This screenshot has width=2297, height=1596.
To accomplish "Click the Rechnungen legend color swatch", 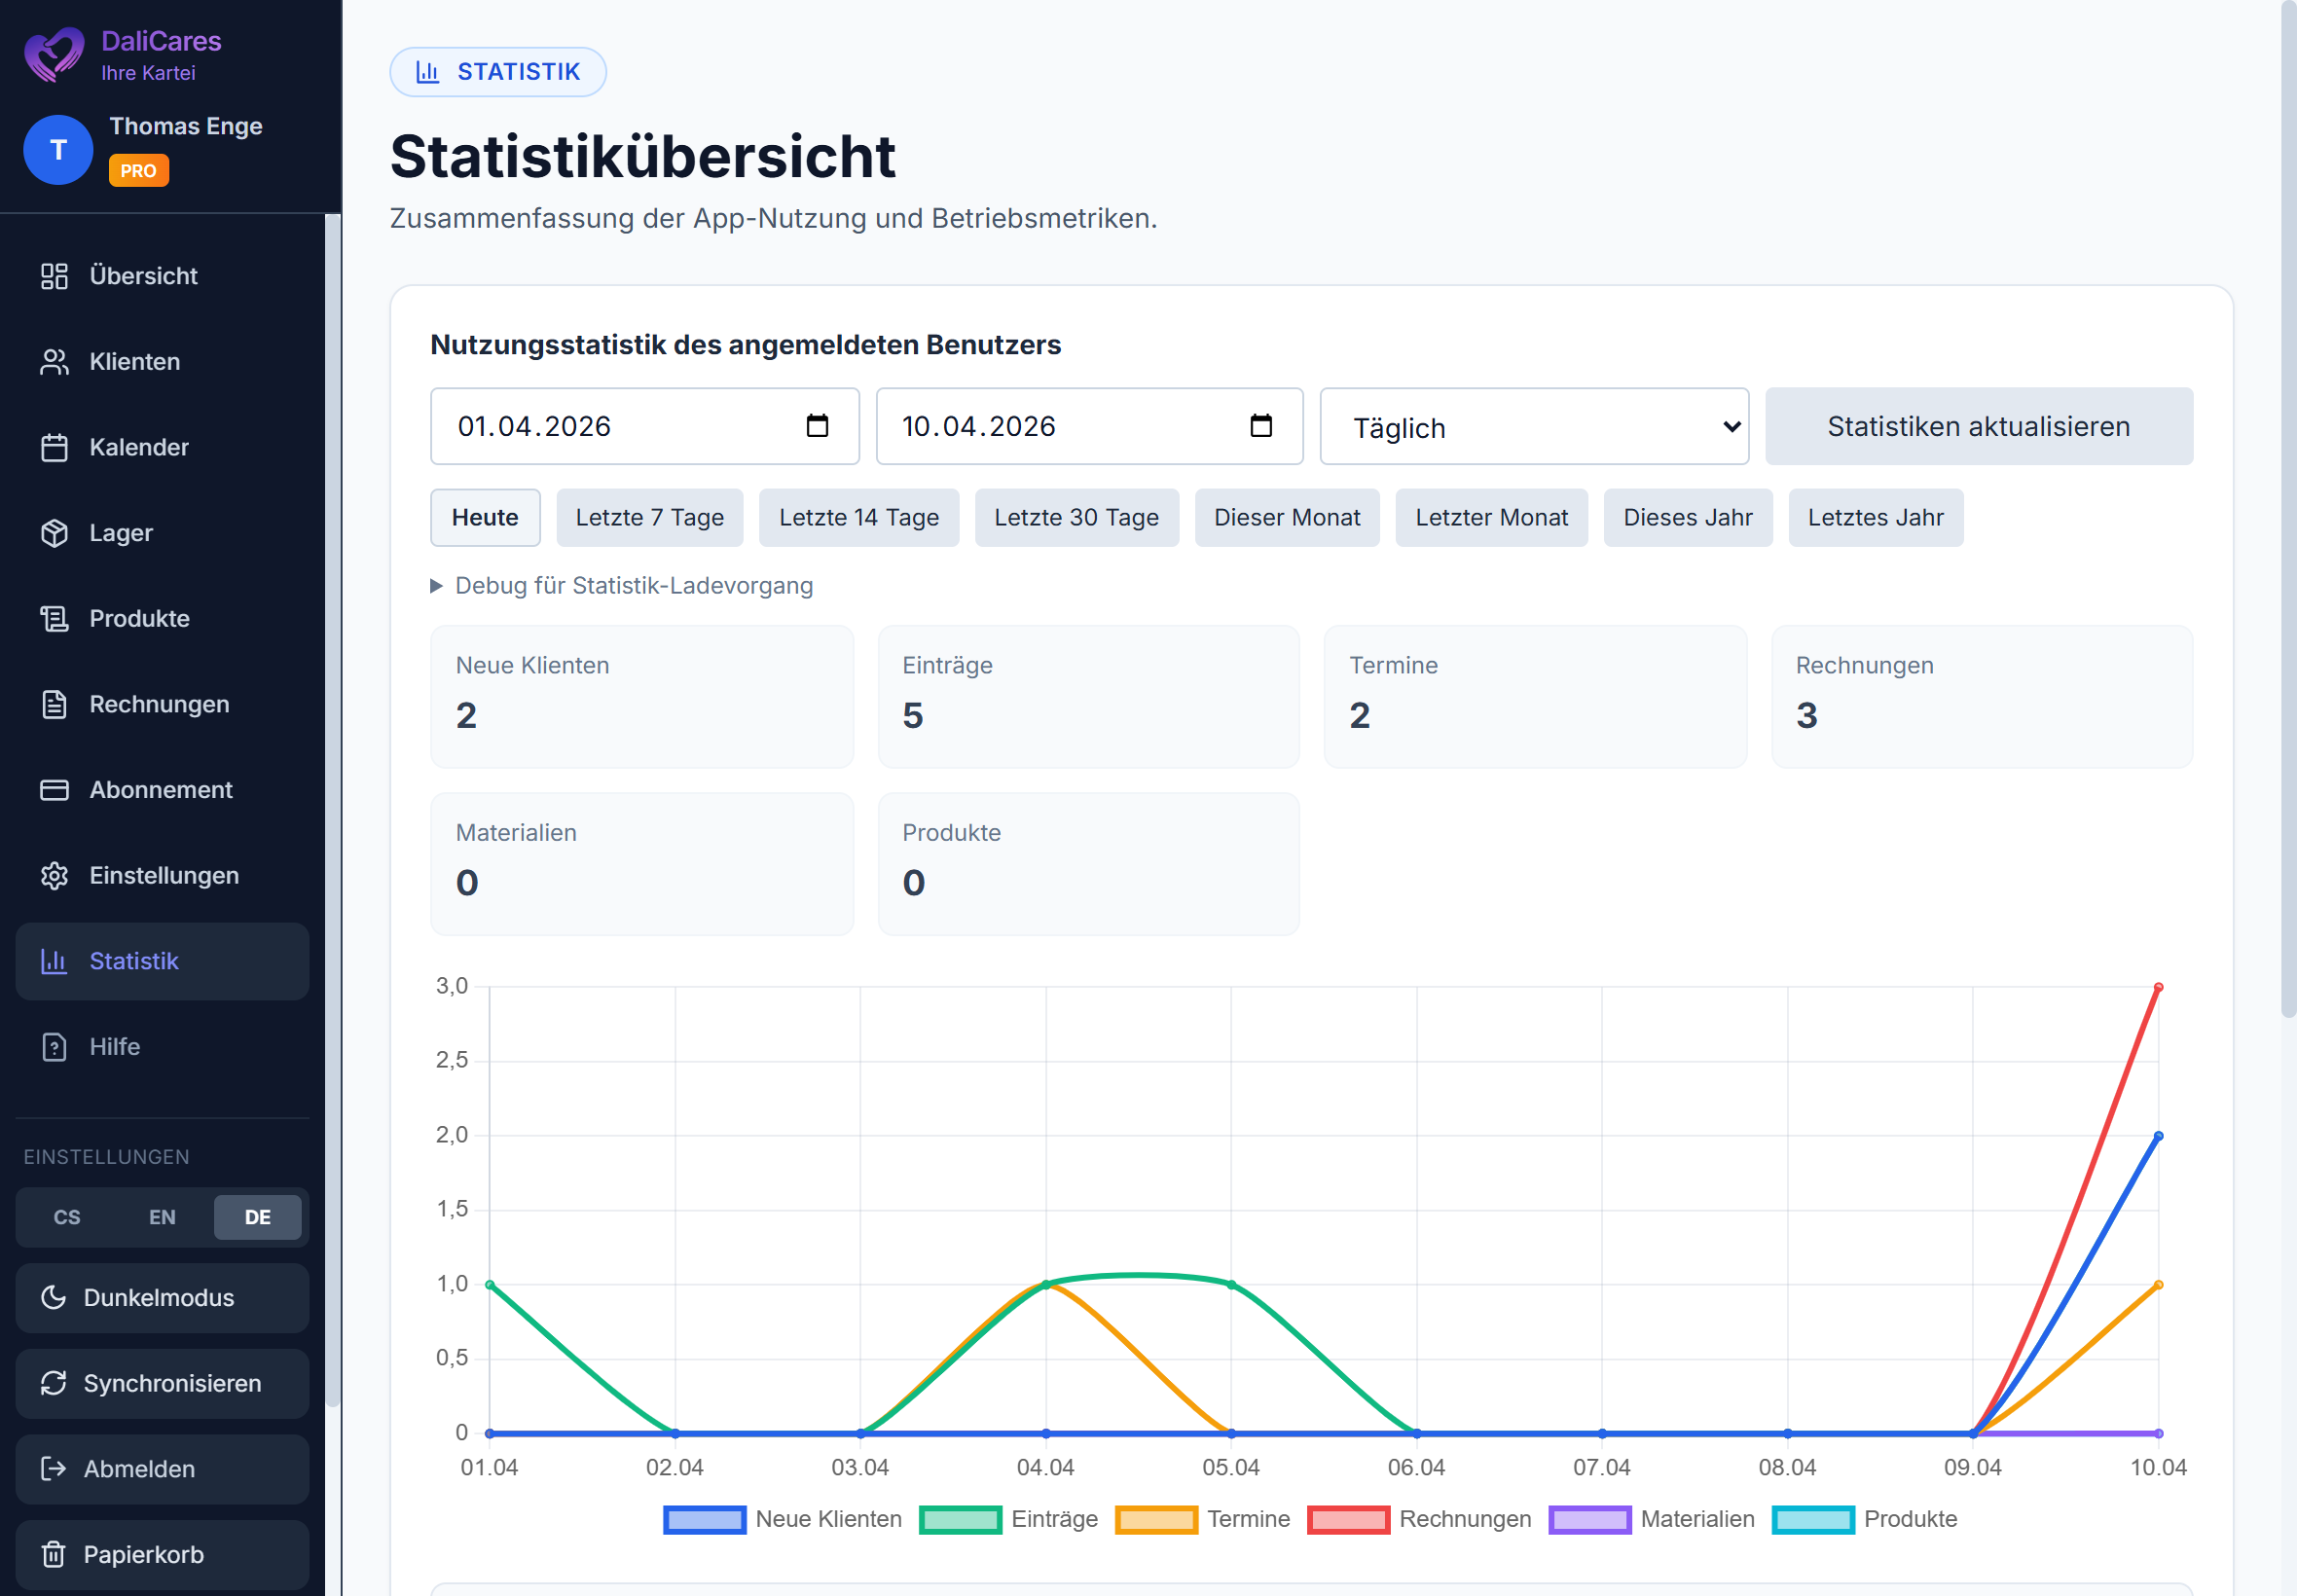I will coord(1348,1519).
